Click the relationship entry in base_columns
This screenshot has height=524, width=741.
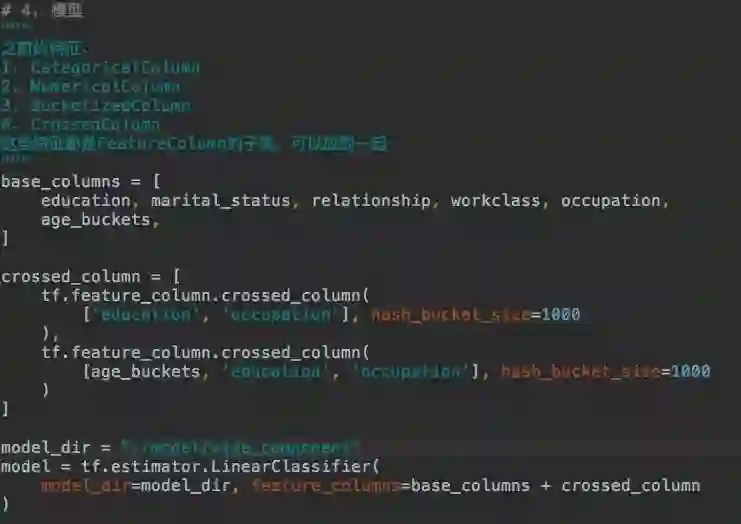(x=370, y=201)
